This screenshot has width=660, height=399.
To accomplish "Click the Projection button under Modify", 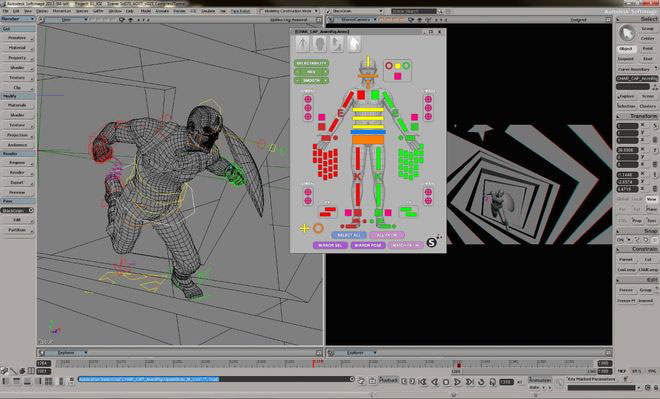I will pyautogui.click(x=17, y=135).
